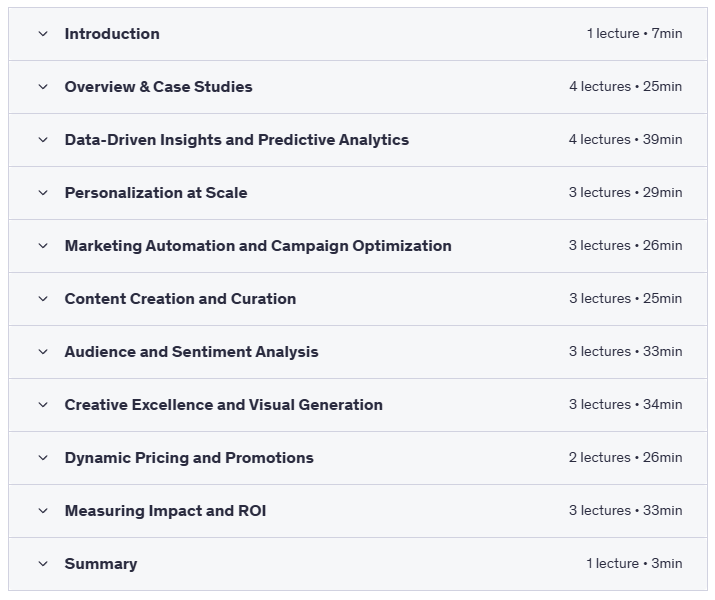The height and width of the screenshot is (600, 715).
Task: Click chevron beside Dynamic Pricing and Promotions
Action: [x=43, y=458]
